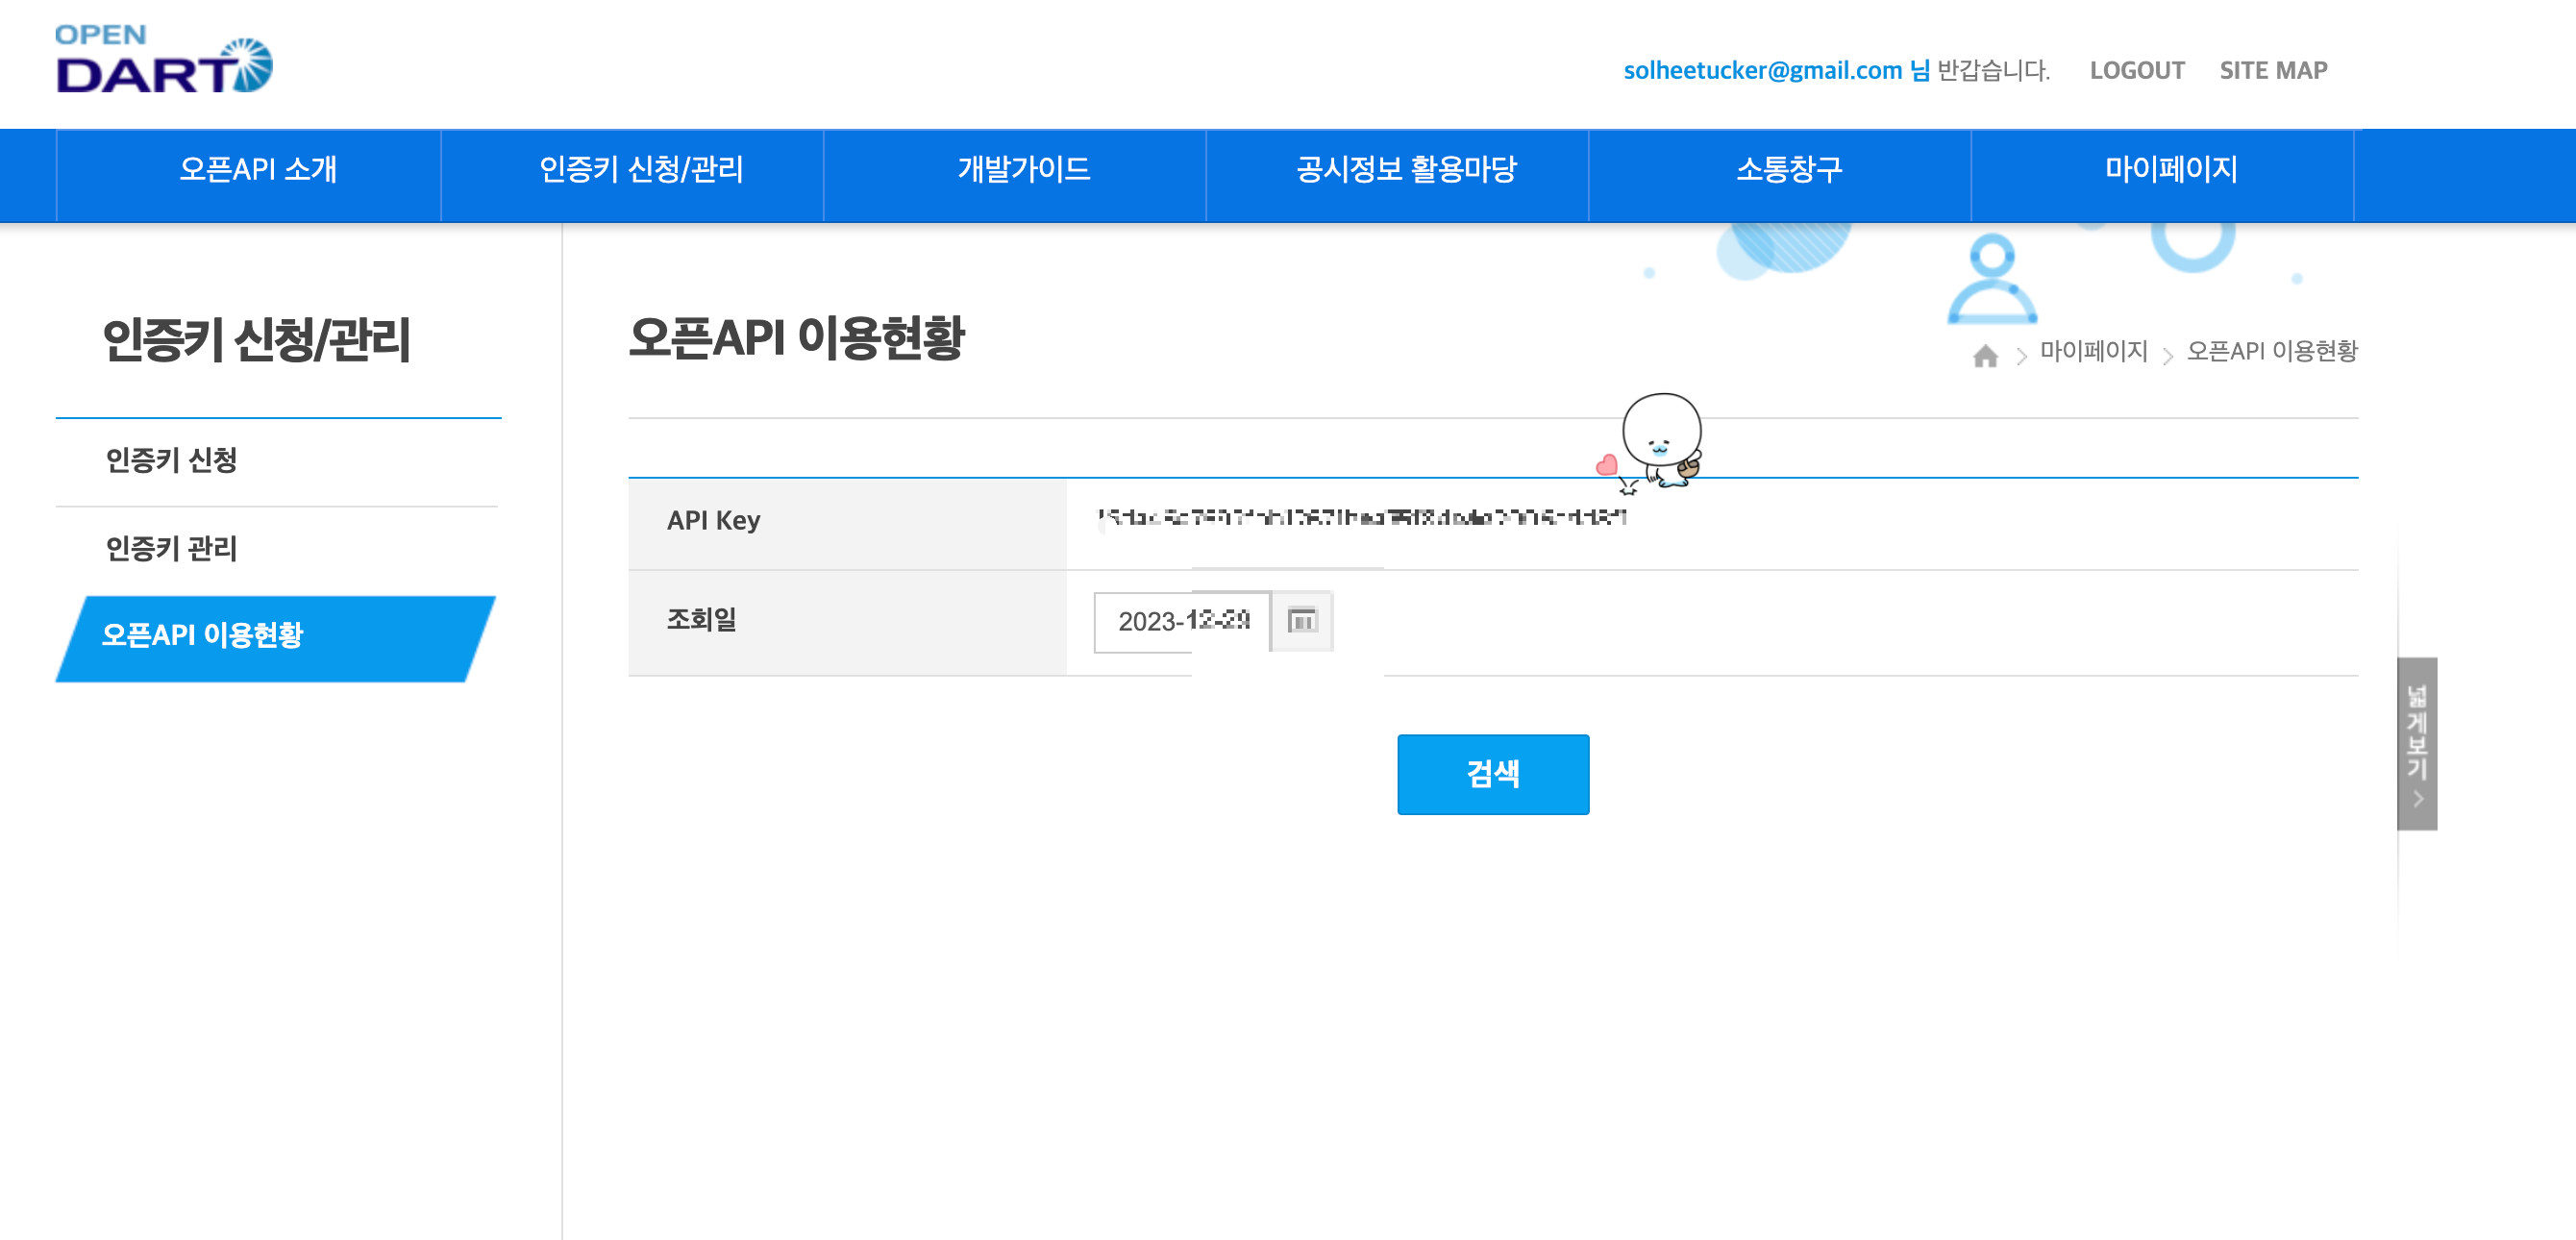
Task: Click the LOGOUT link
Action: click(2136, 70)
